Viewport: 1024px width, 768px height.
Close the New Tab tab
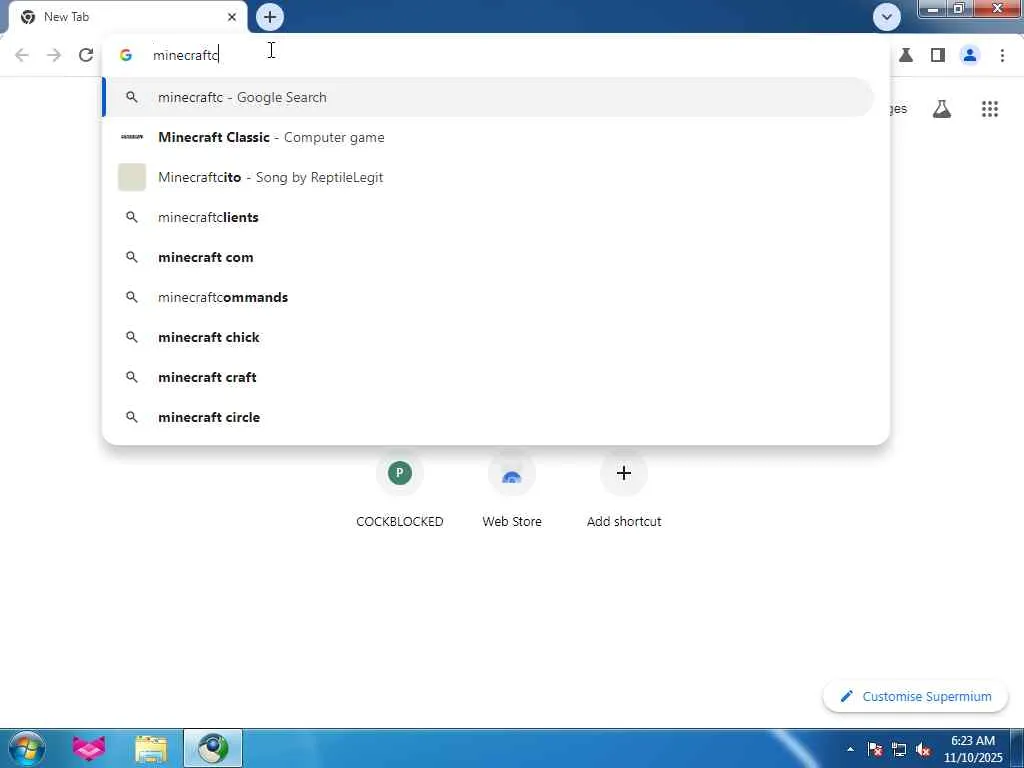click(232, 17)
